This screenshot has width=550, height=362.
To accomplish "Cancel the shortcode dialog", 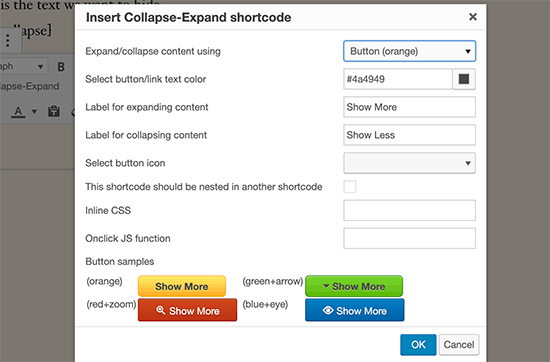I will (x=459, y=344).
